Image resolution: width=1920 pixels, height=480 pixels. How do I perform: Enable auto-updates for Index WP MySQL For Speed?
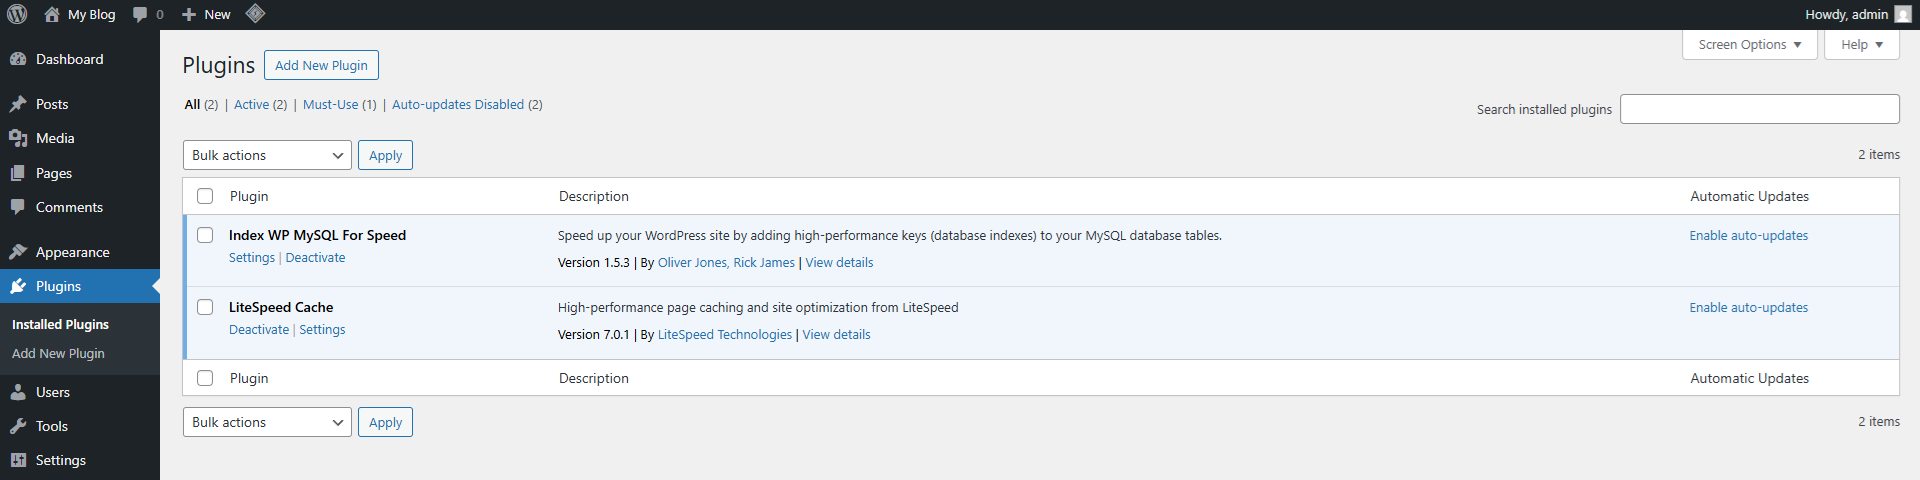[x=1749, y=235]
